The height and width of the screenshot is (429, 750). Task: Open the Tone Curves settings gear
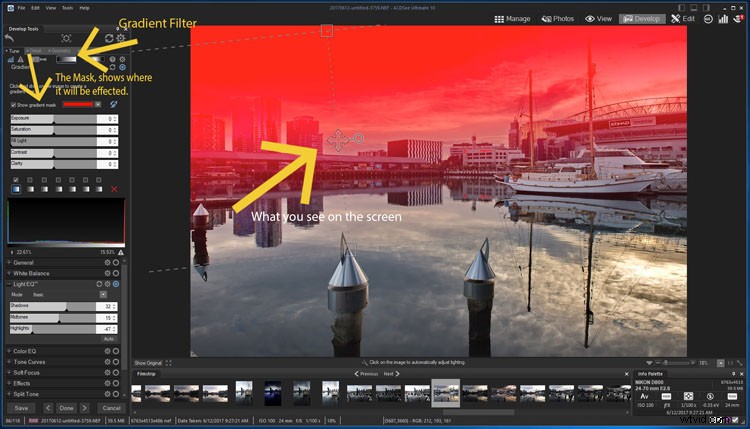[108, 362]
